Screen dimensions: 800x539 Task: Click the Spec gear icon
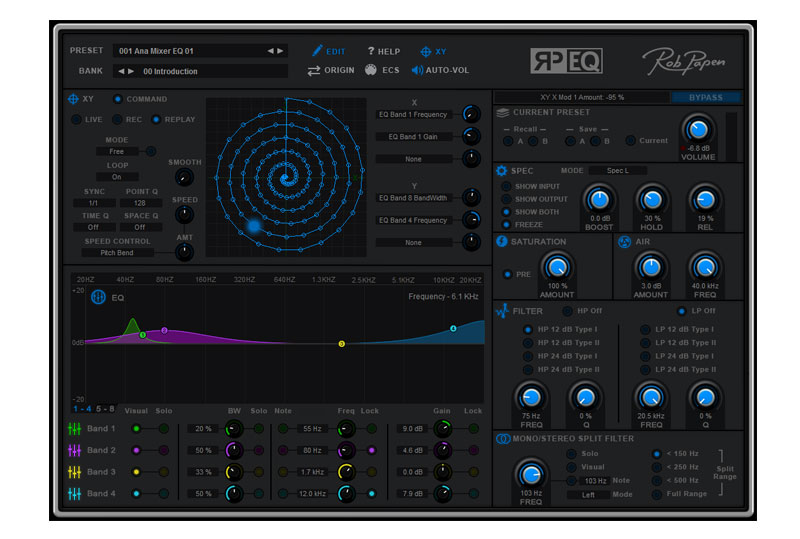[503, 171]
